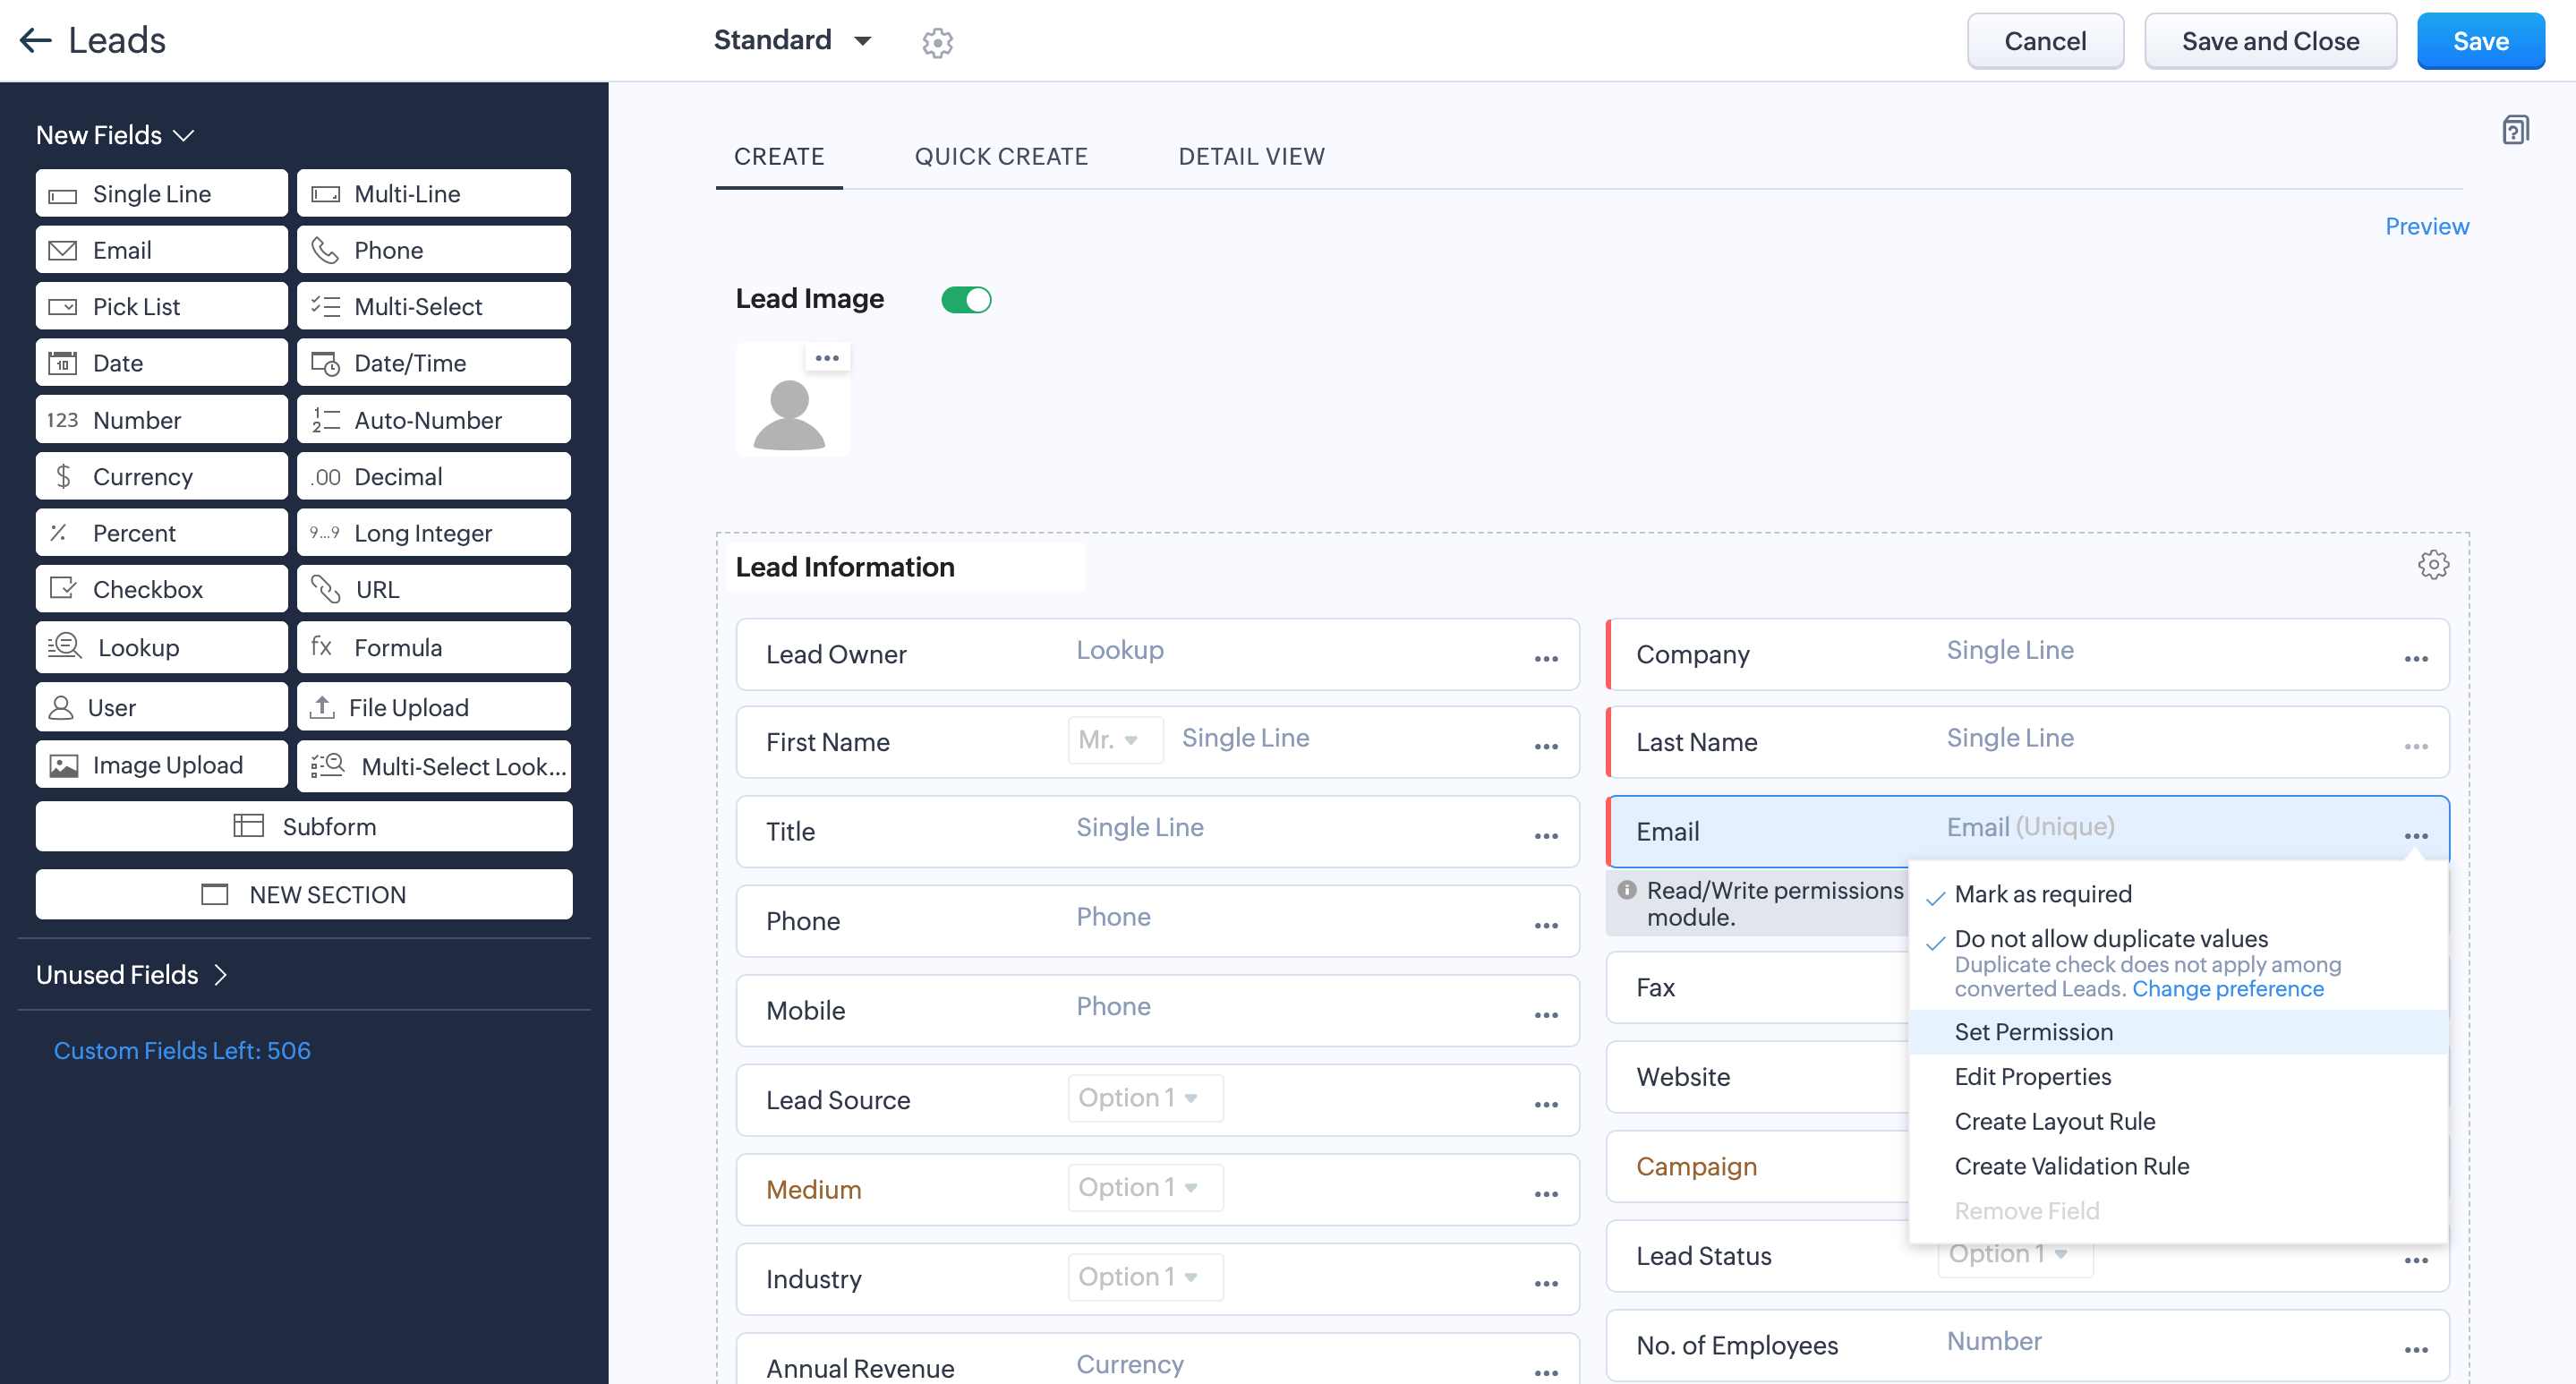Expand the New Fields panel chevron
The width and height of the screenshot is (2576, 1384).
(x=185, y=136)
